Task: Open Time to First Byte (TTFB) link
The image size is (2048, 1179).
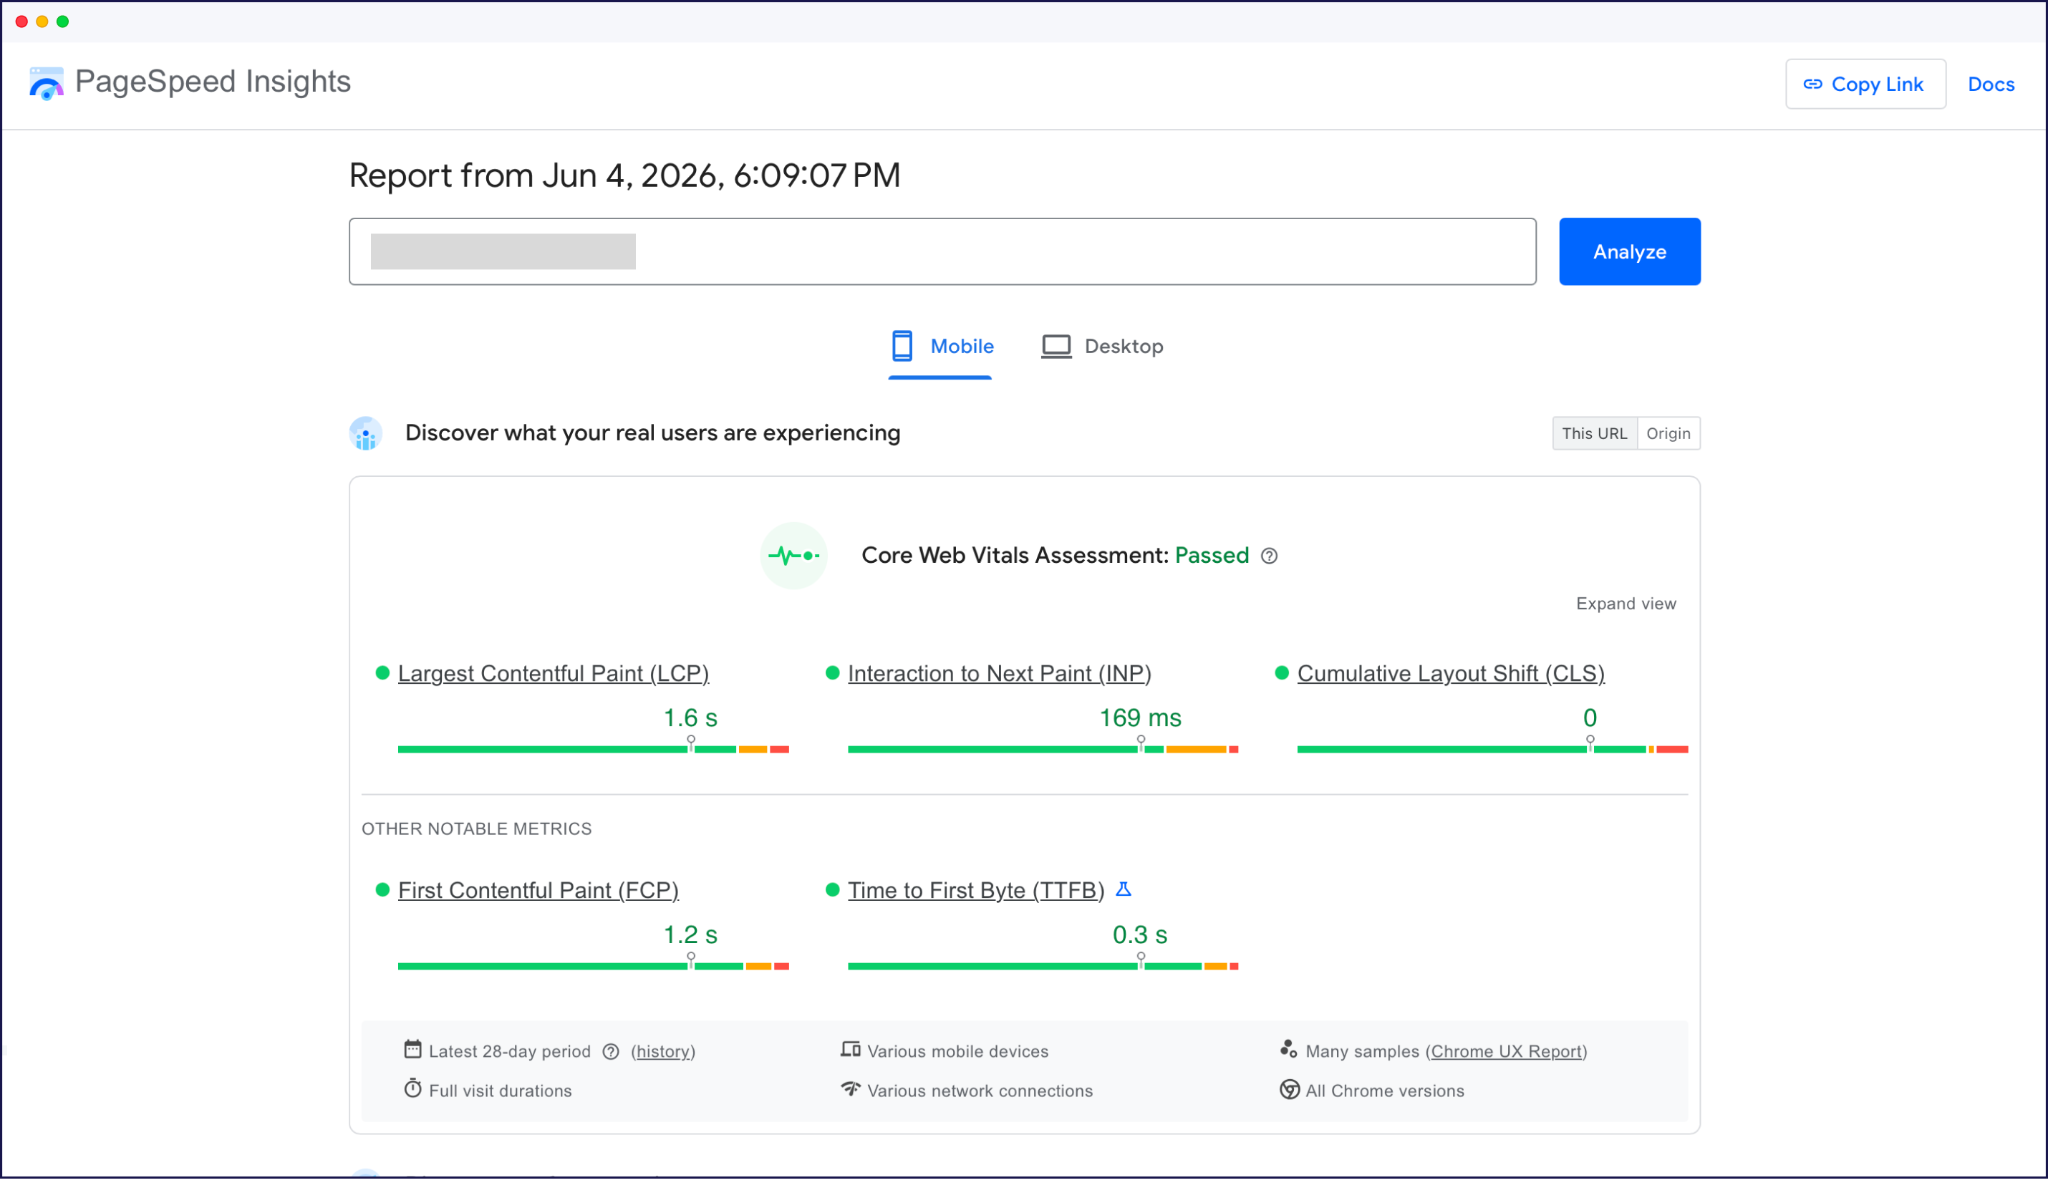Action: click(x=976, y=890)
